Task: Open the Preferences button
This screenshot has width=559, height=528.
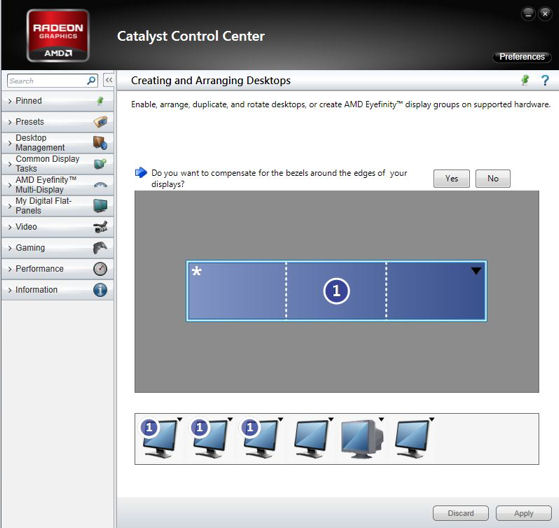Action: [x=522, y=57]
